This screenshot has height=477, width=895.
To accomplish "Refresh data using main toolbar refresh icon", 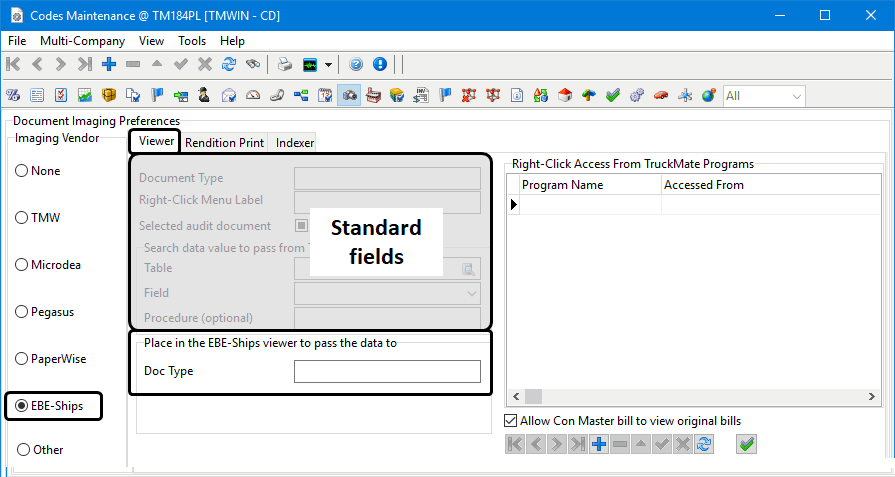I will [229, 64].
